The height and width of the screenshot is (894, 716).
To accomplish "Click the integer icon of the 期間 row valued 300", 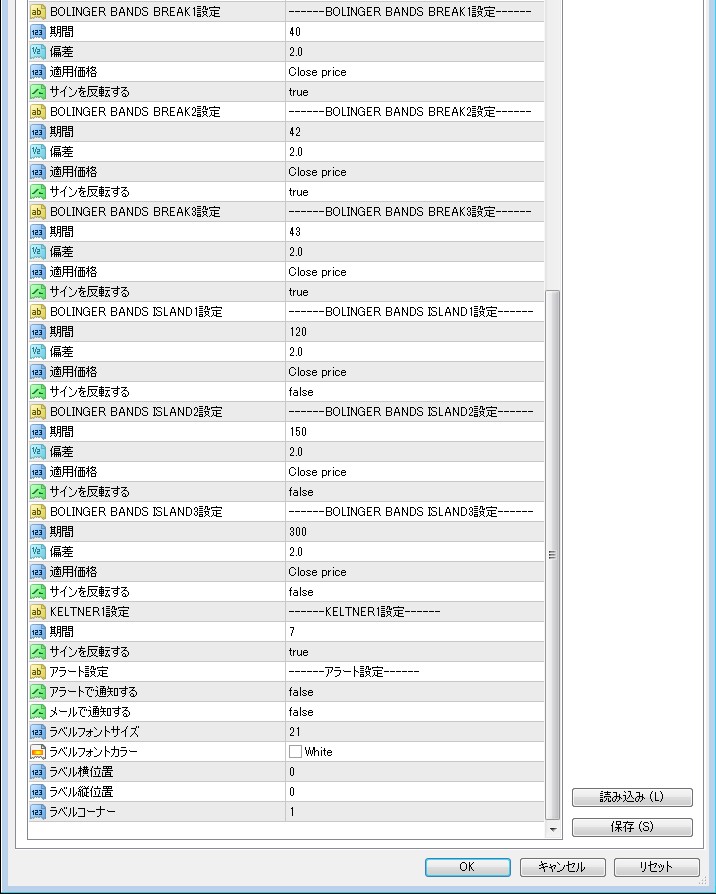I will [38, 532].
